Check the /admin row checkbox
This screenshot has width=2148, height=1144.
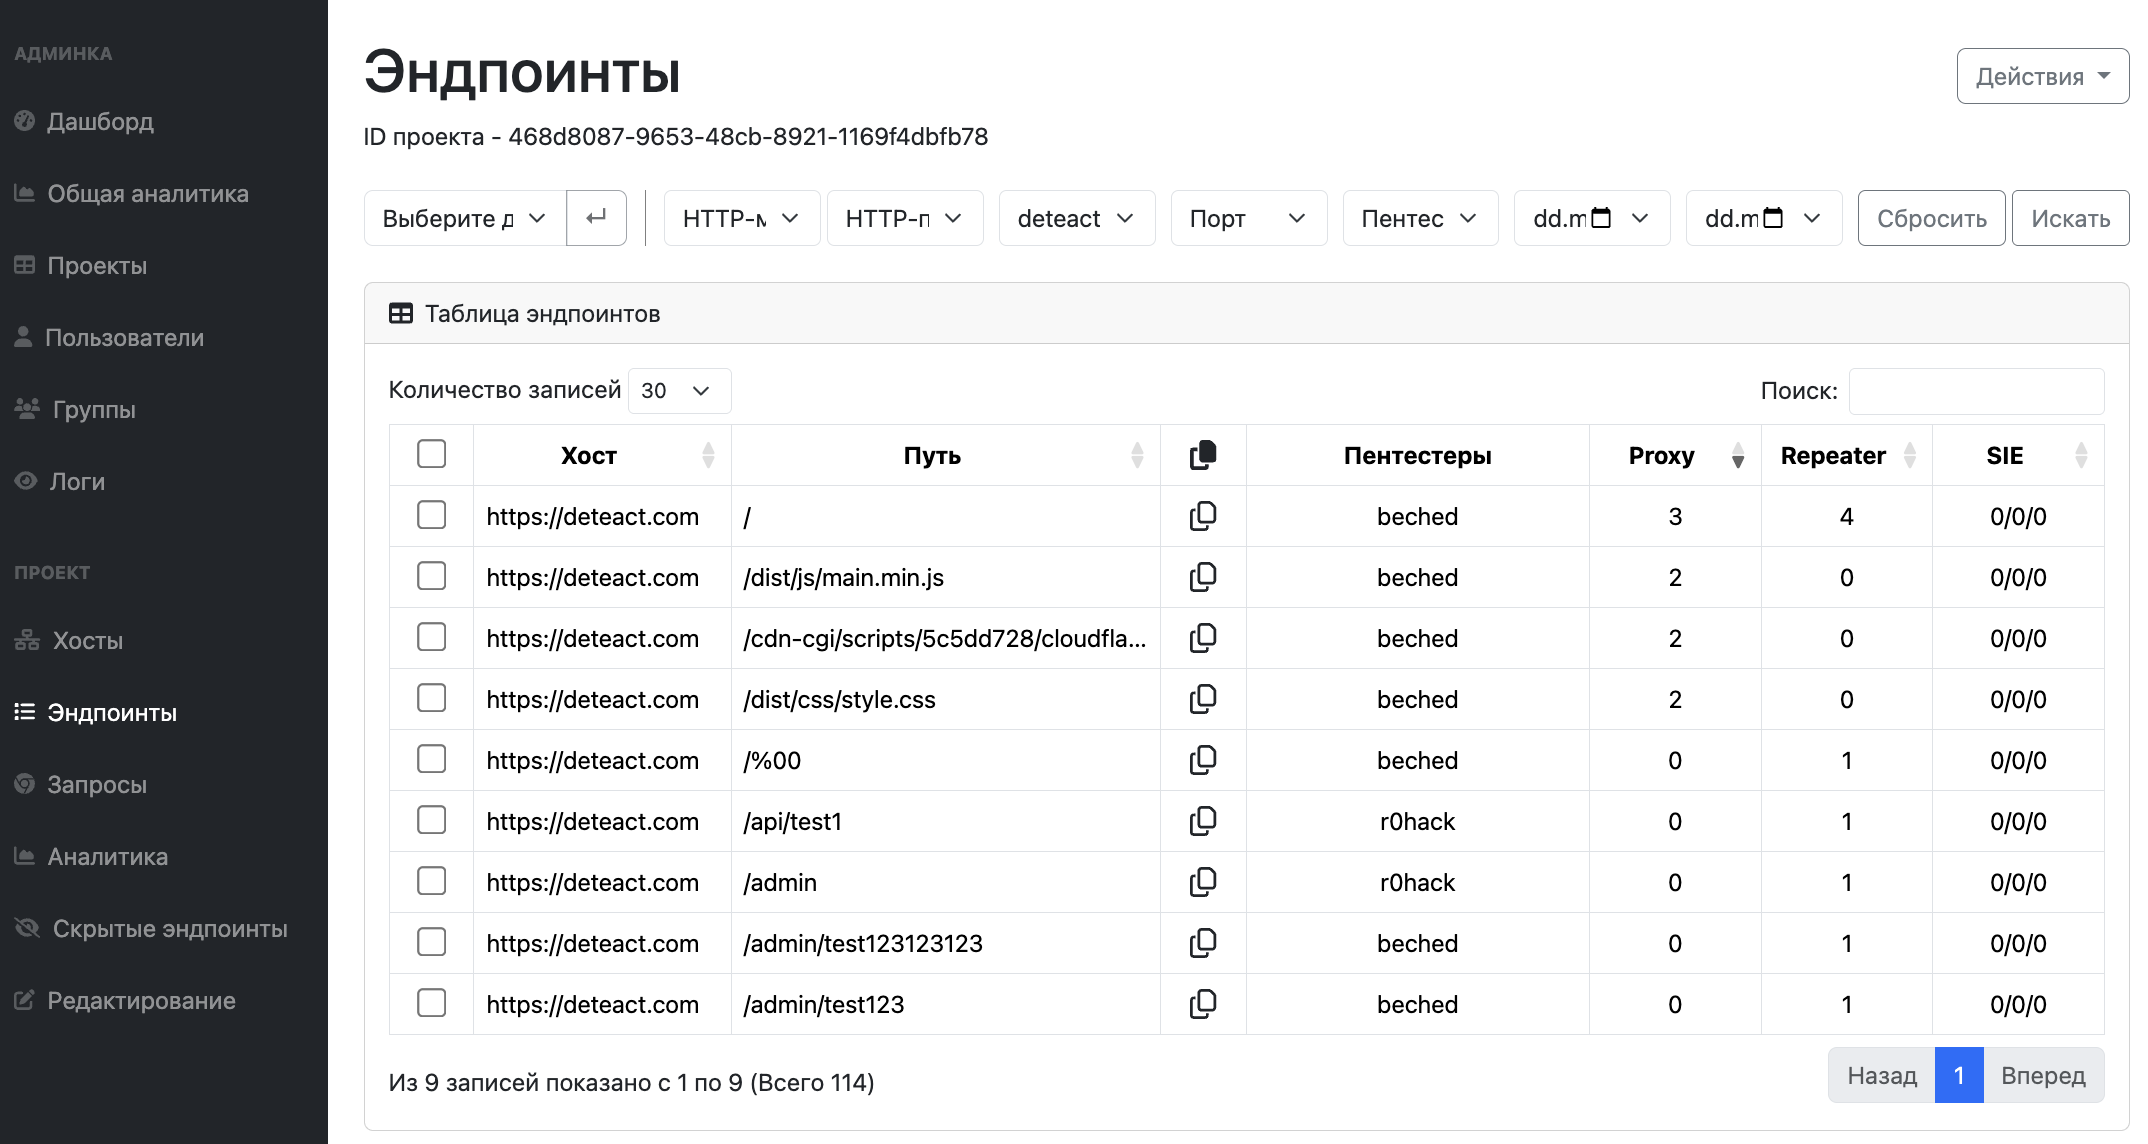pyautogui.click(x=431, y=881)
